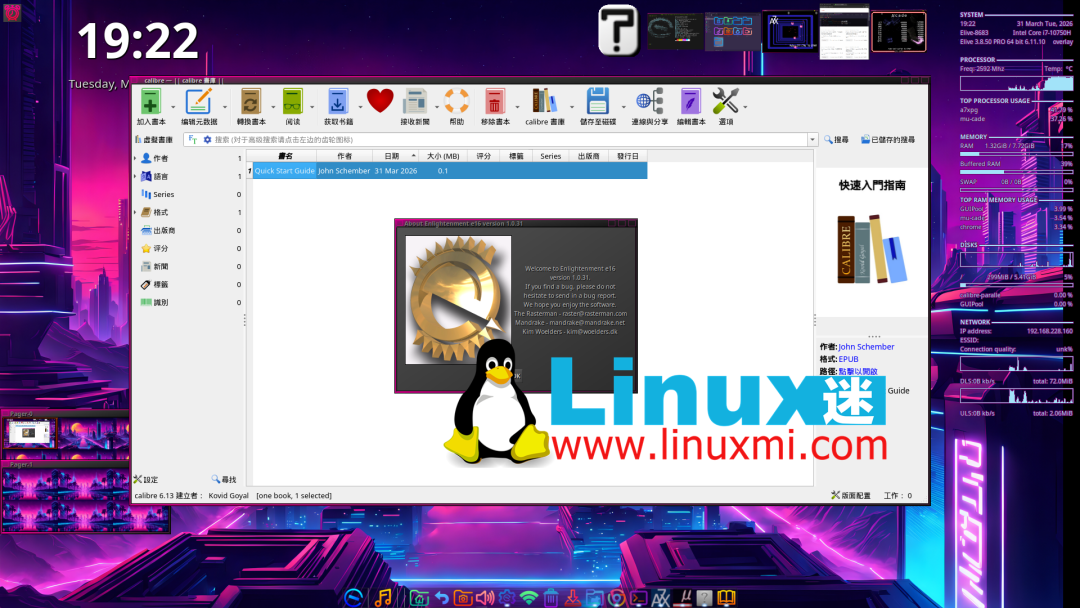
Task: Sort by the 作者 column header
Action: pyautogui.click(x=344, y=156)
